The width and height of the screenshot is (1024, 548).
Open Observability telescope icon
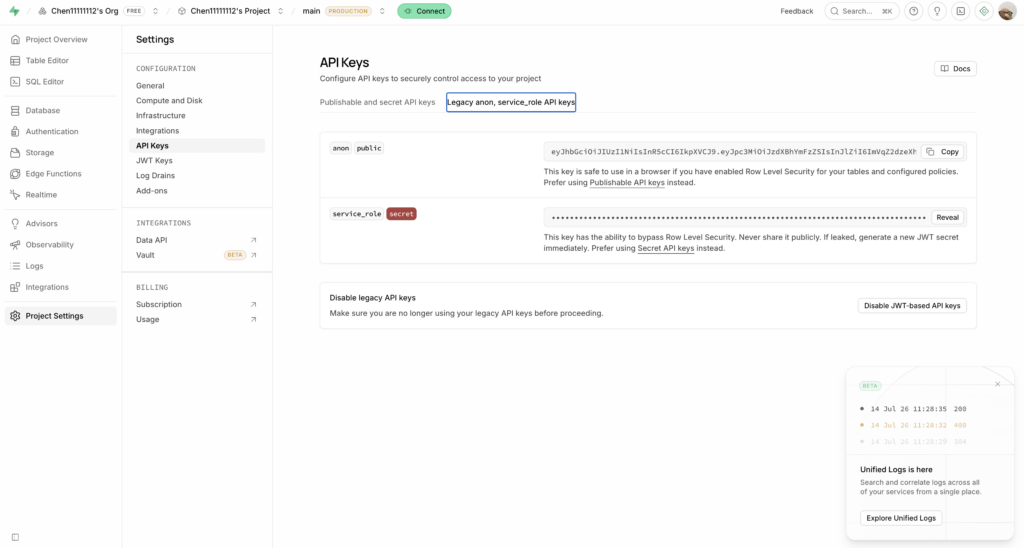(x=15, y=245)
